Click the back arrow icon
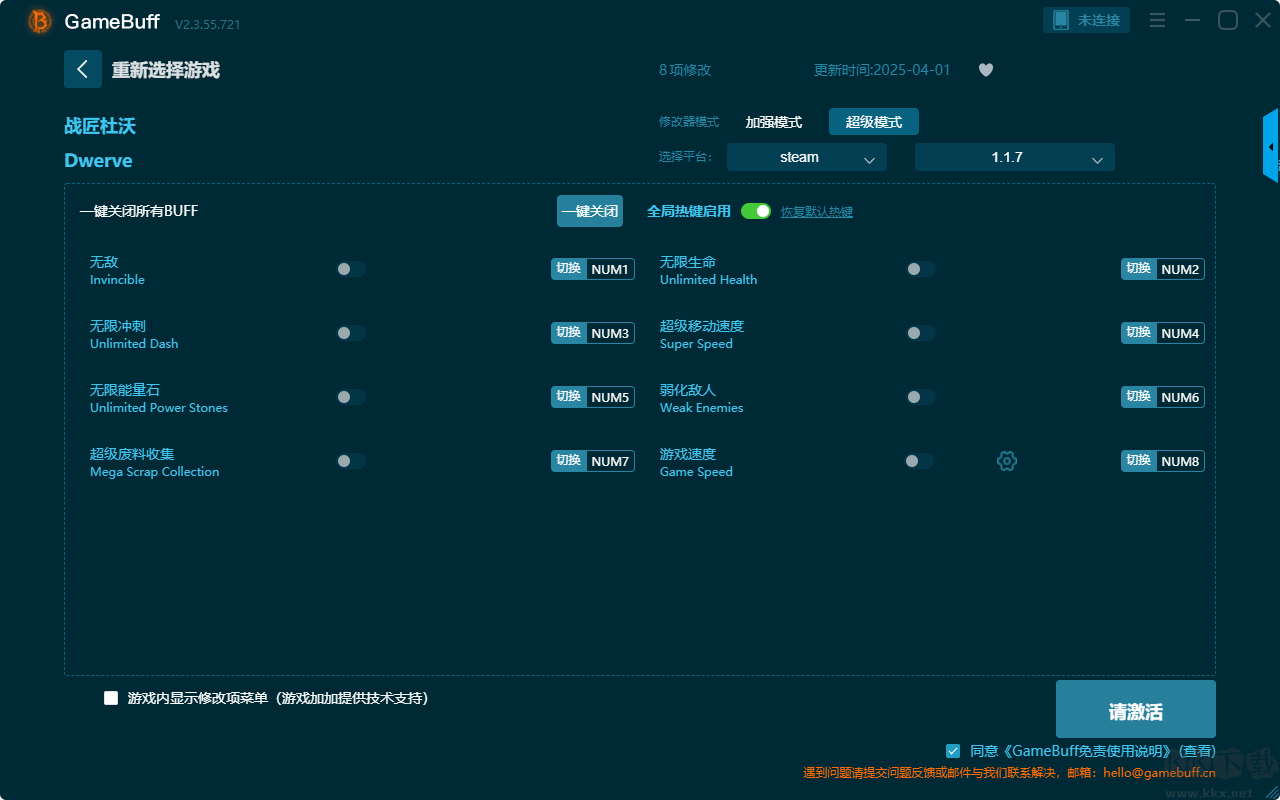1280x800 pixels. pyautogui.click(x=83, y=69)
